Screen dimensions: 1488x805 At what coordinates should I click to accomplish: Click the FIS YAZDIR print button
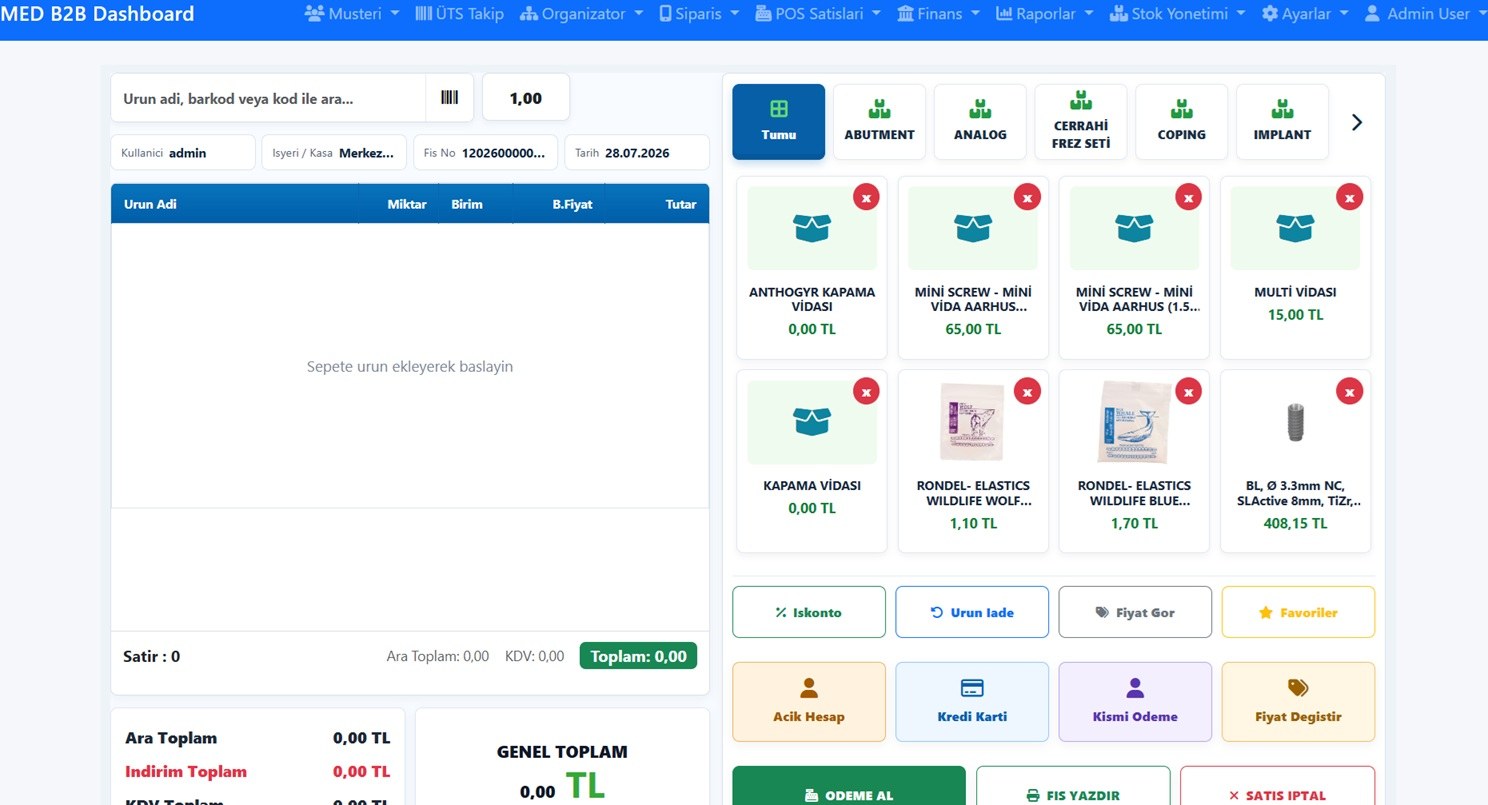(x=1073, y=788)
